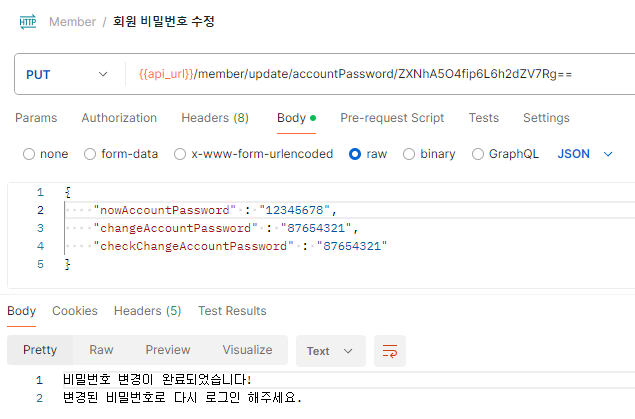The image size is (635, 419).
Task: Select the response Body tab
Action: click(x=21, y=311)
